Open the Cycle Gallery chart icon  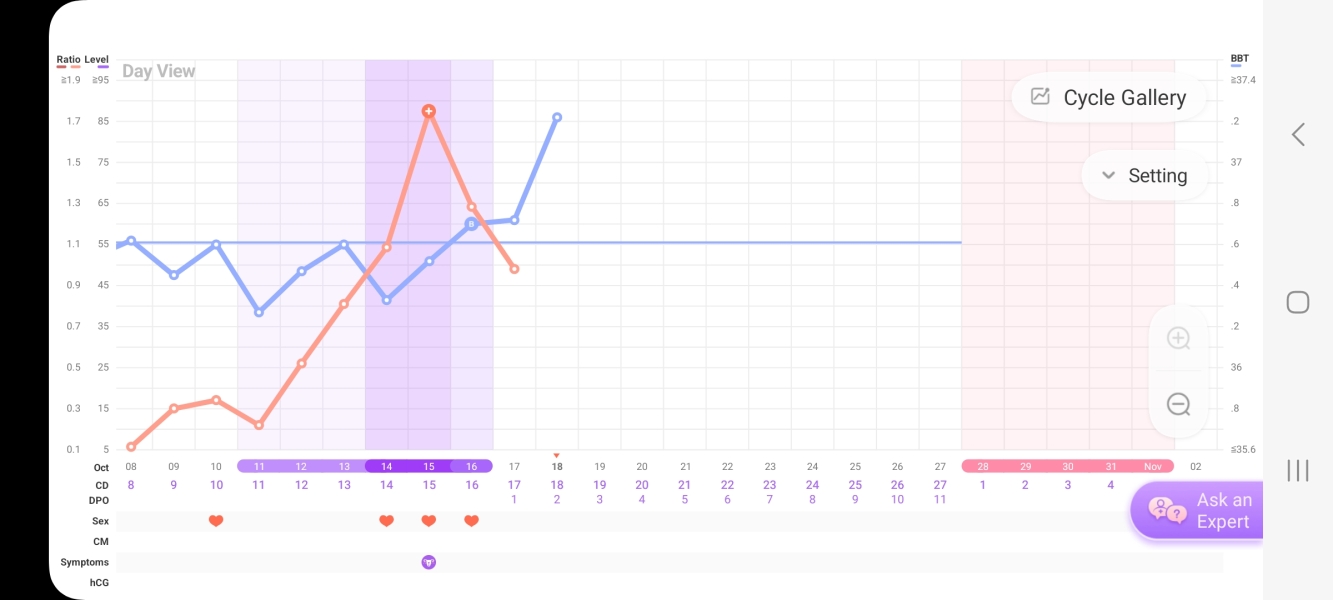point(1041,97)
